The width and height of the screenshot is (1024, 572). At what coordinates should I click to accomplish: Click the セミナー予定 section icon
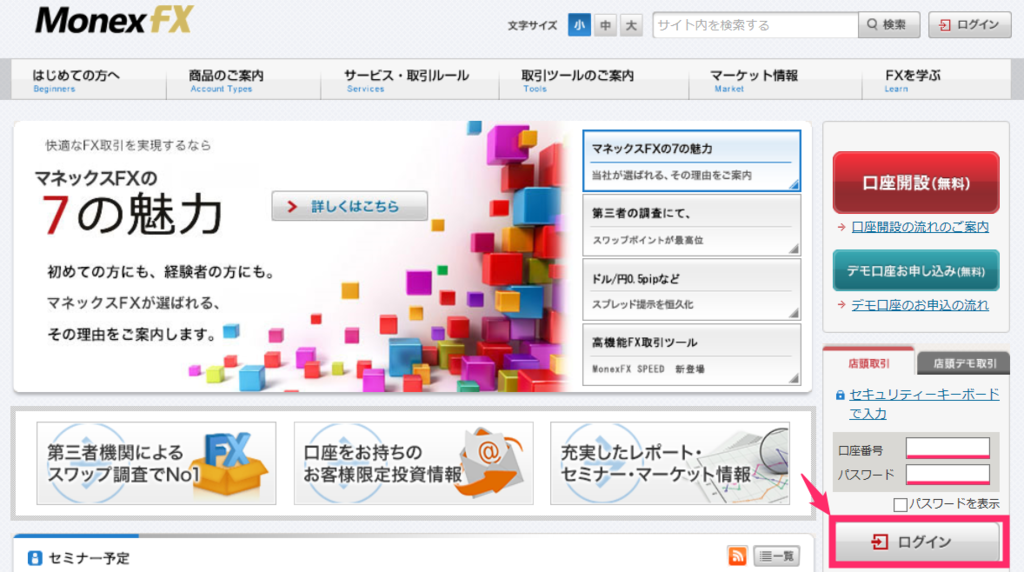pos(35,558)
